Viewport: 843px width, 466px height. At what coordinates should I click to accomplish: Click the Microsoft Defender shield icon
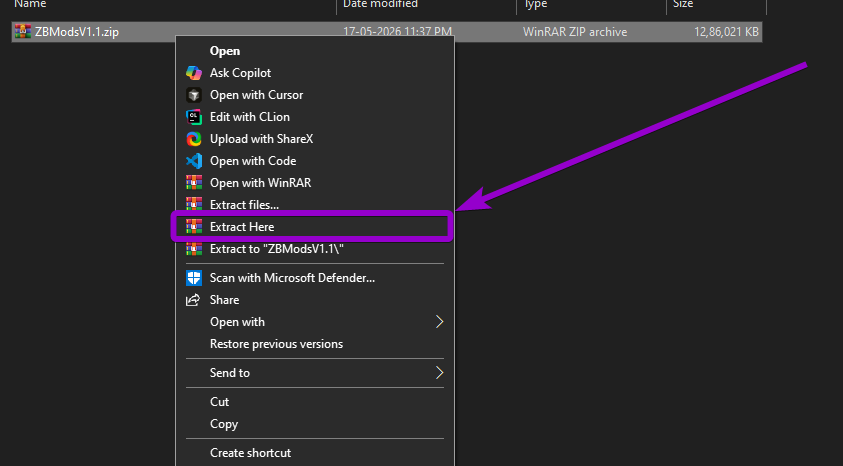[x=194, y=278]
